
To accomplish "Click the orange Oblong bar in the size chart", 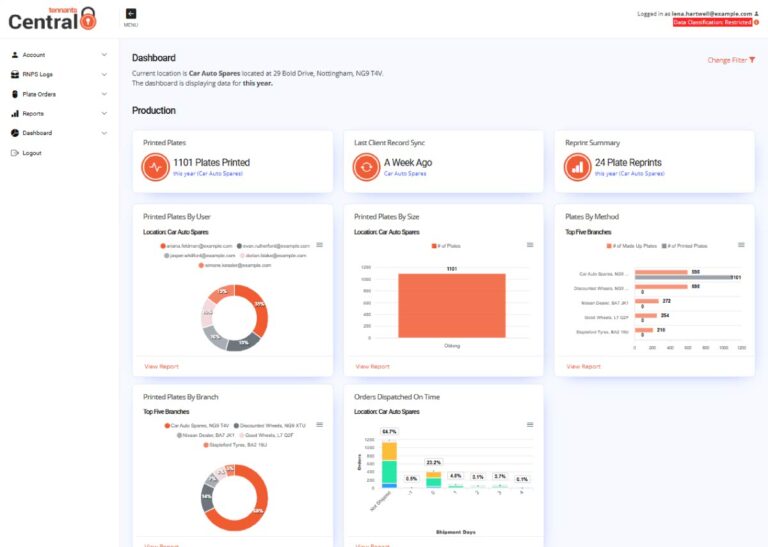I will (x=452, y=306).
